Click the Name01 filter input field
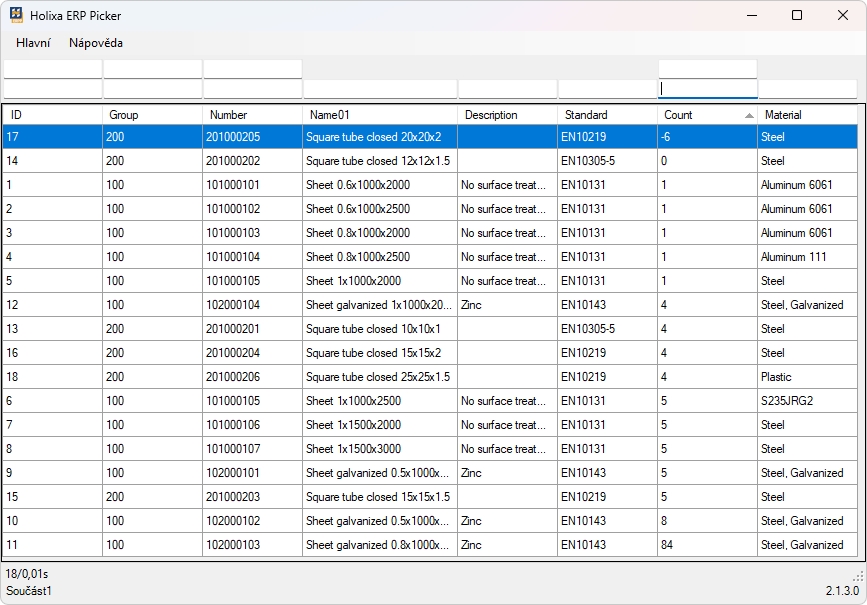This screenshot has height=605, width=867. (x=379, y=89)
